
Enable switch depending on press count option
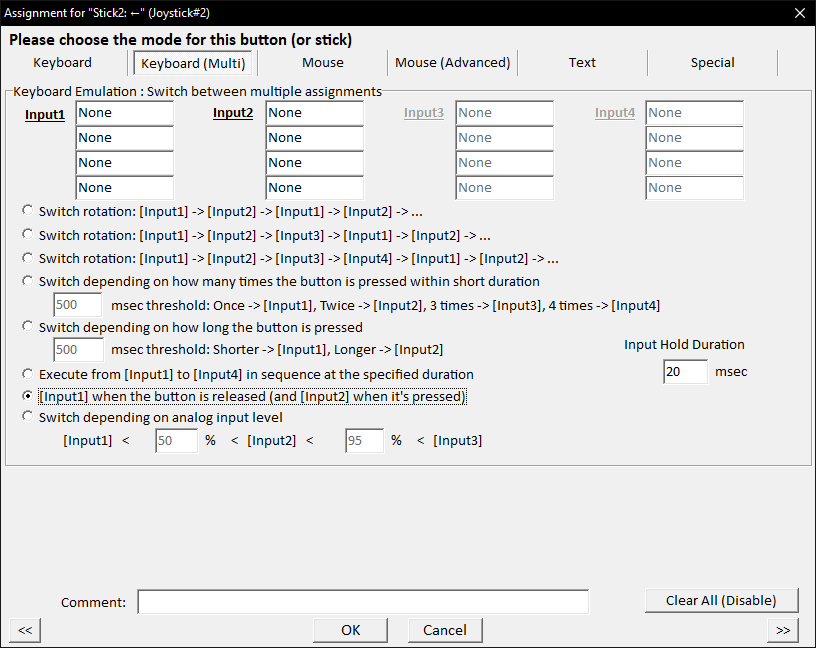28,282
